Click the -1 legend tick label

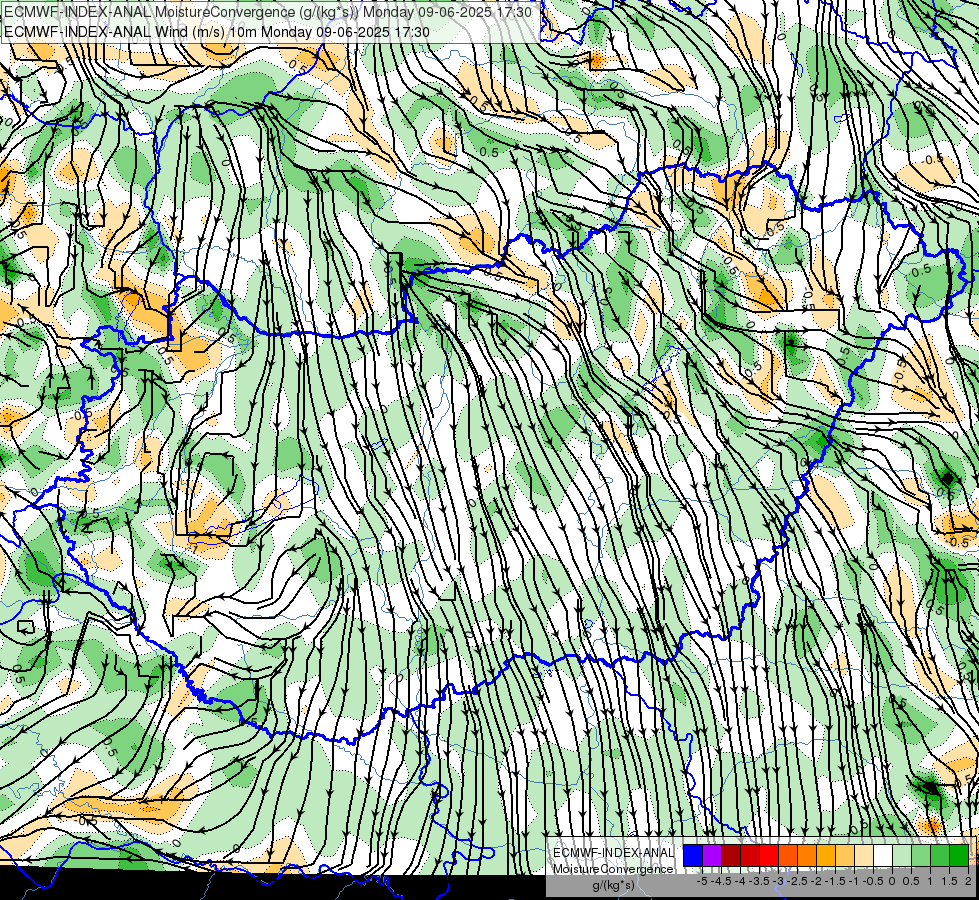click(x=854, y=881)
